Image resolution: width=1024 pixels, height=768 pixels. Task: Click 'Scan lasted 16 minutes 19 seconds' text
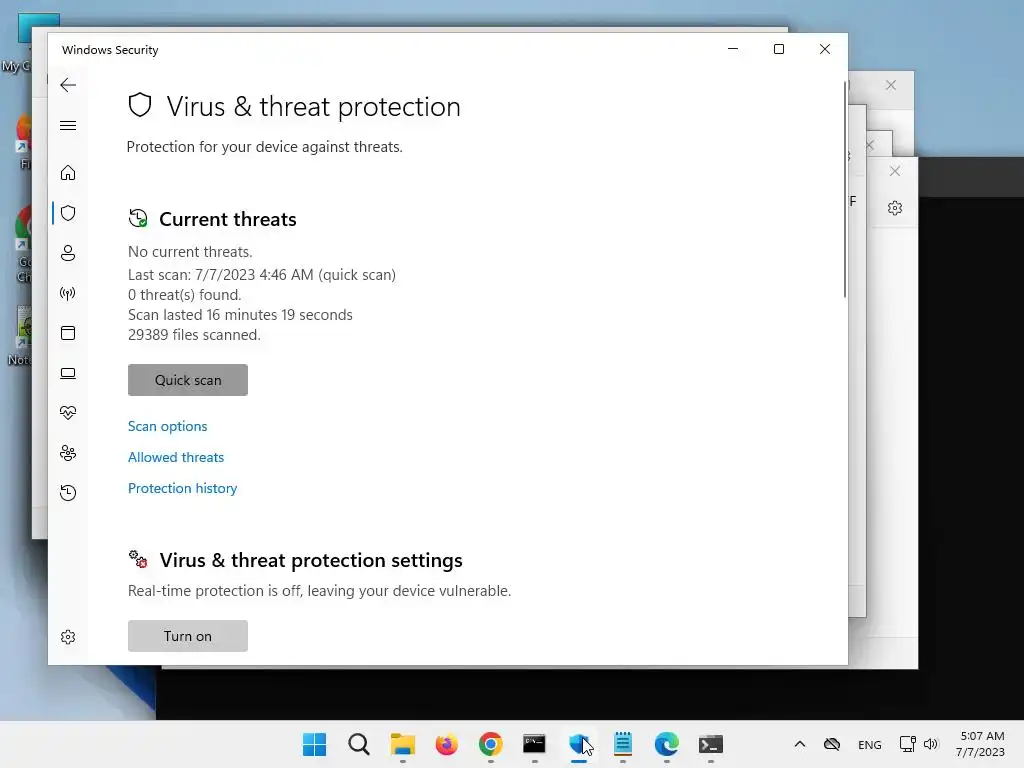[240, 315]
